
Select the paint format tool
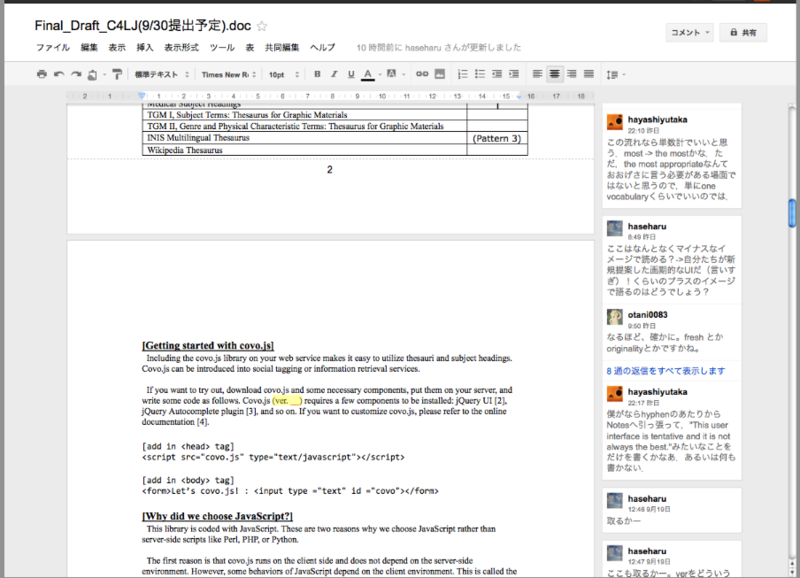117,74
